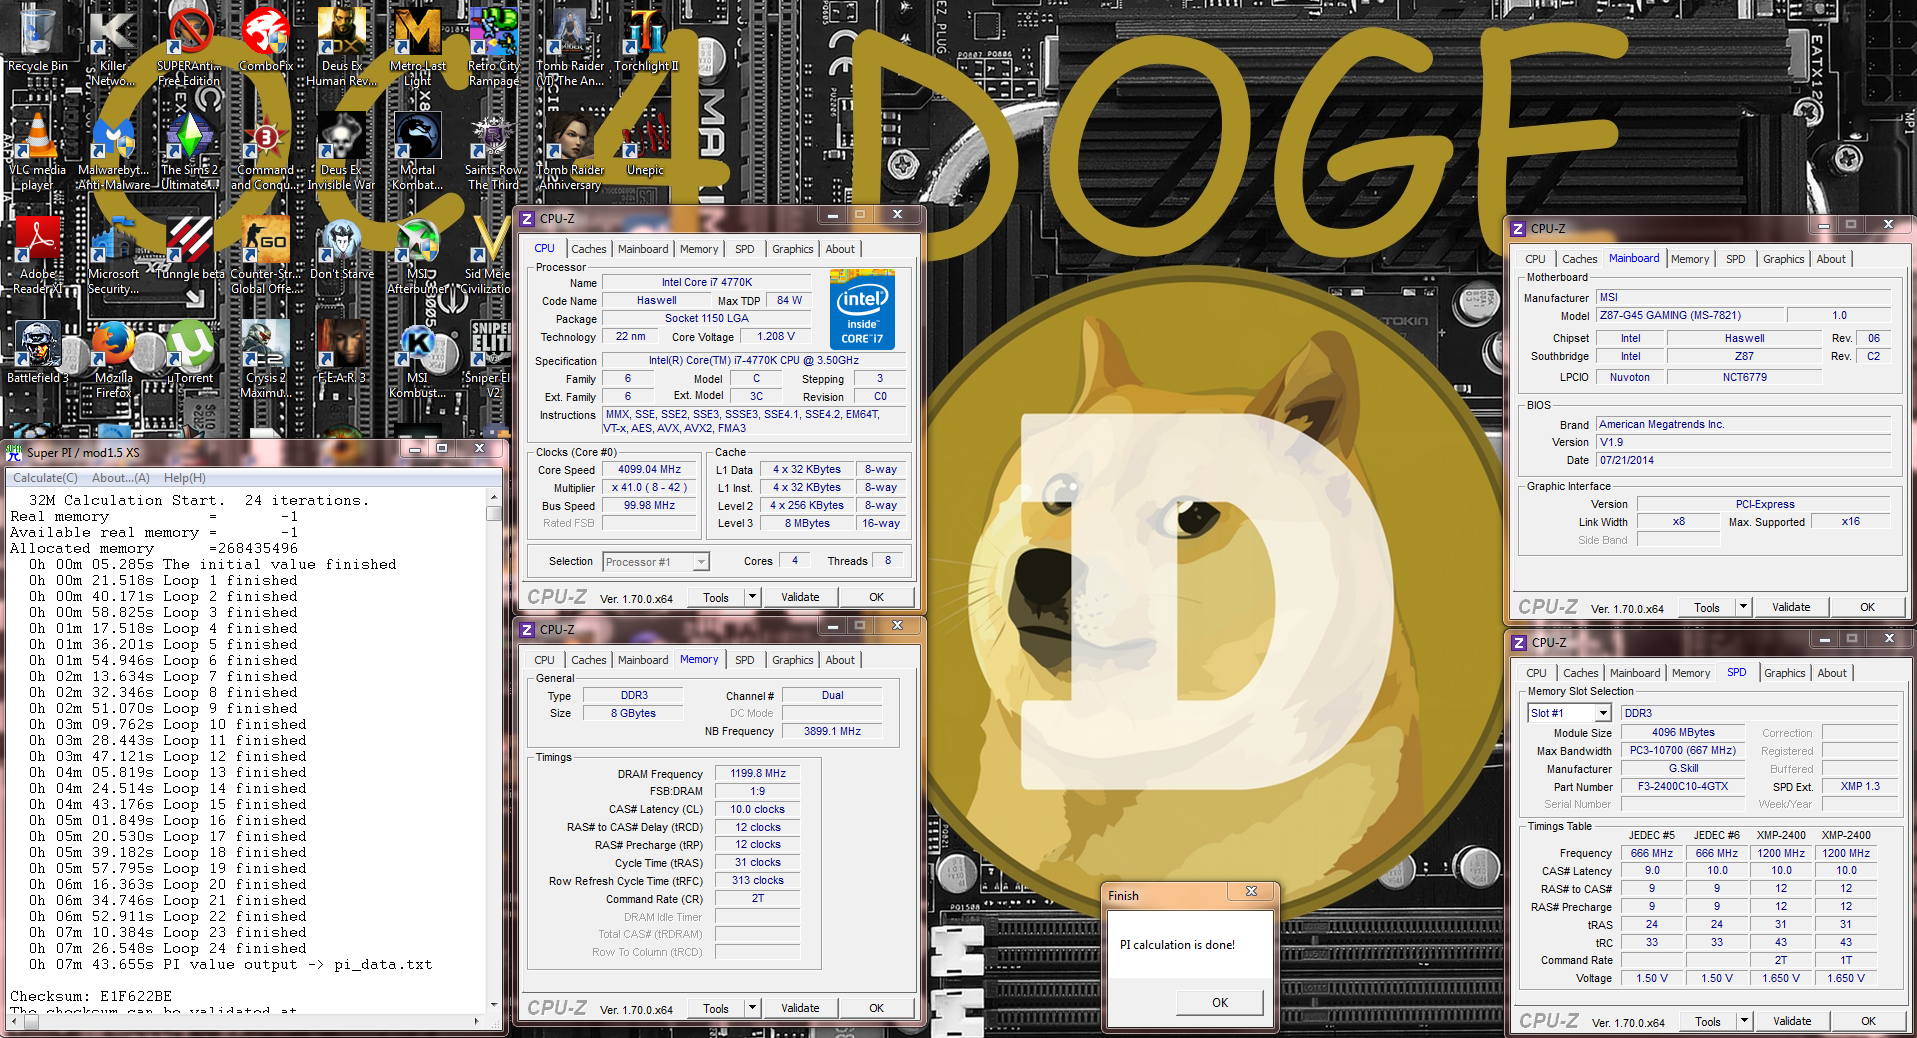Click the DRAM Frequency value field
1917x1038 pixels.
[x=758, y=773]
